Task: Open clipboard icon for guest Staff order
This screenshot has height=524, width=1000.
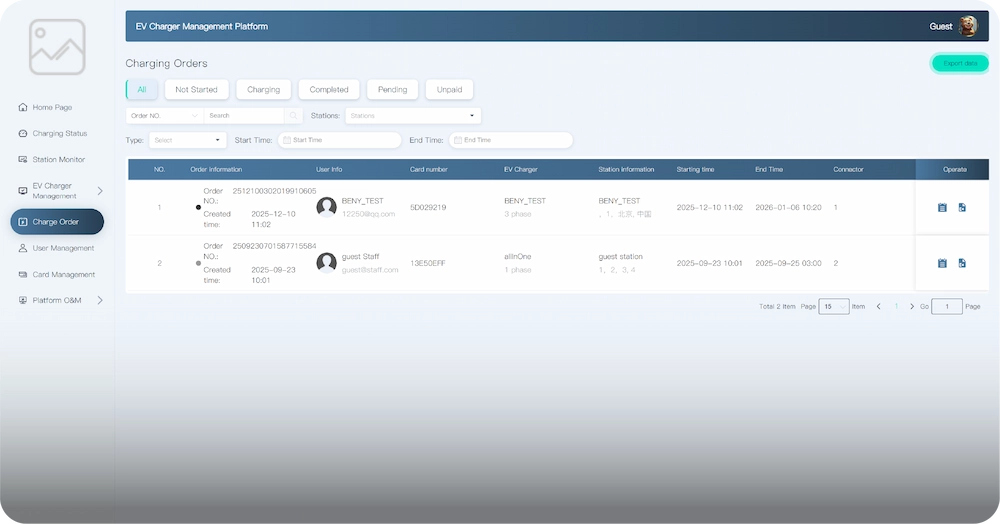Action: (942, 263)
